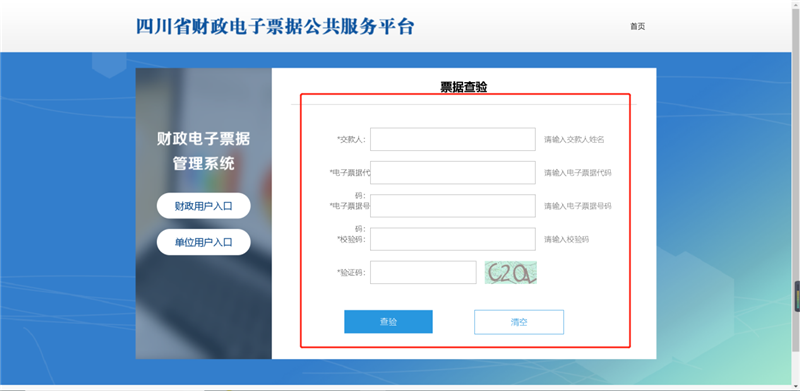Viewport: 800px width, 391px height.
Task: Click the 票据查验 heading
Action: tap(464, 87)
